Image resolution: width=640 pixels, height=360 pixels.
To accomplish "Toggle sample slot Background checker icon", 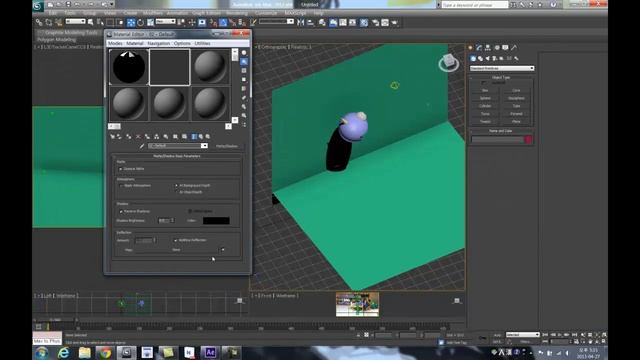I will (x=244, y=71).
